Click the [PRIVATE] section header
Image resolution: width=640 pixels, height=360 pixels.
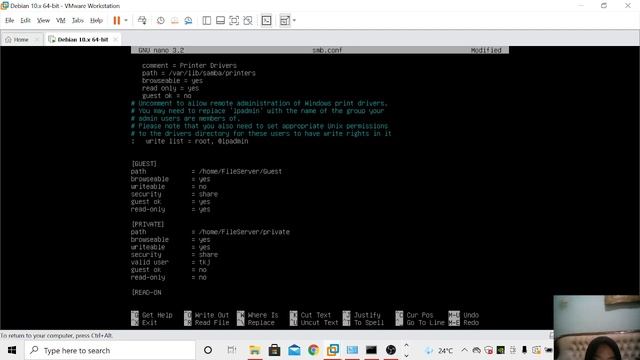click(x=147, y=224)
